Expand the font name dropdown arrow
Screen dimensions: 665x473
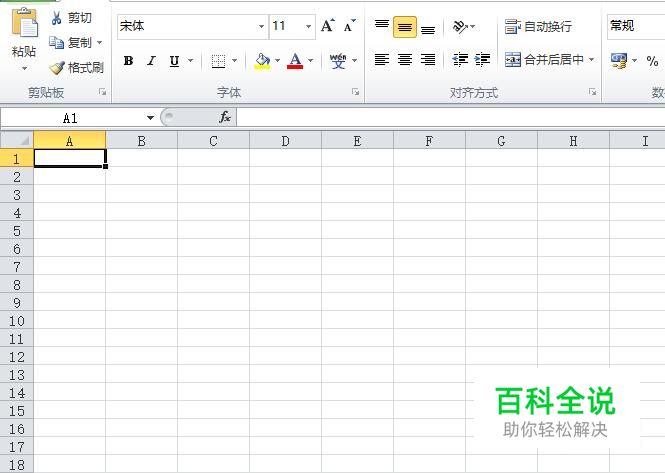[x=261, y=26]
